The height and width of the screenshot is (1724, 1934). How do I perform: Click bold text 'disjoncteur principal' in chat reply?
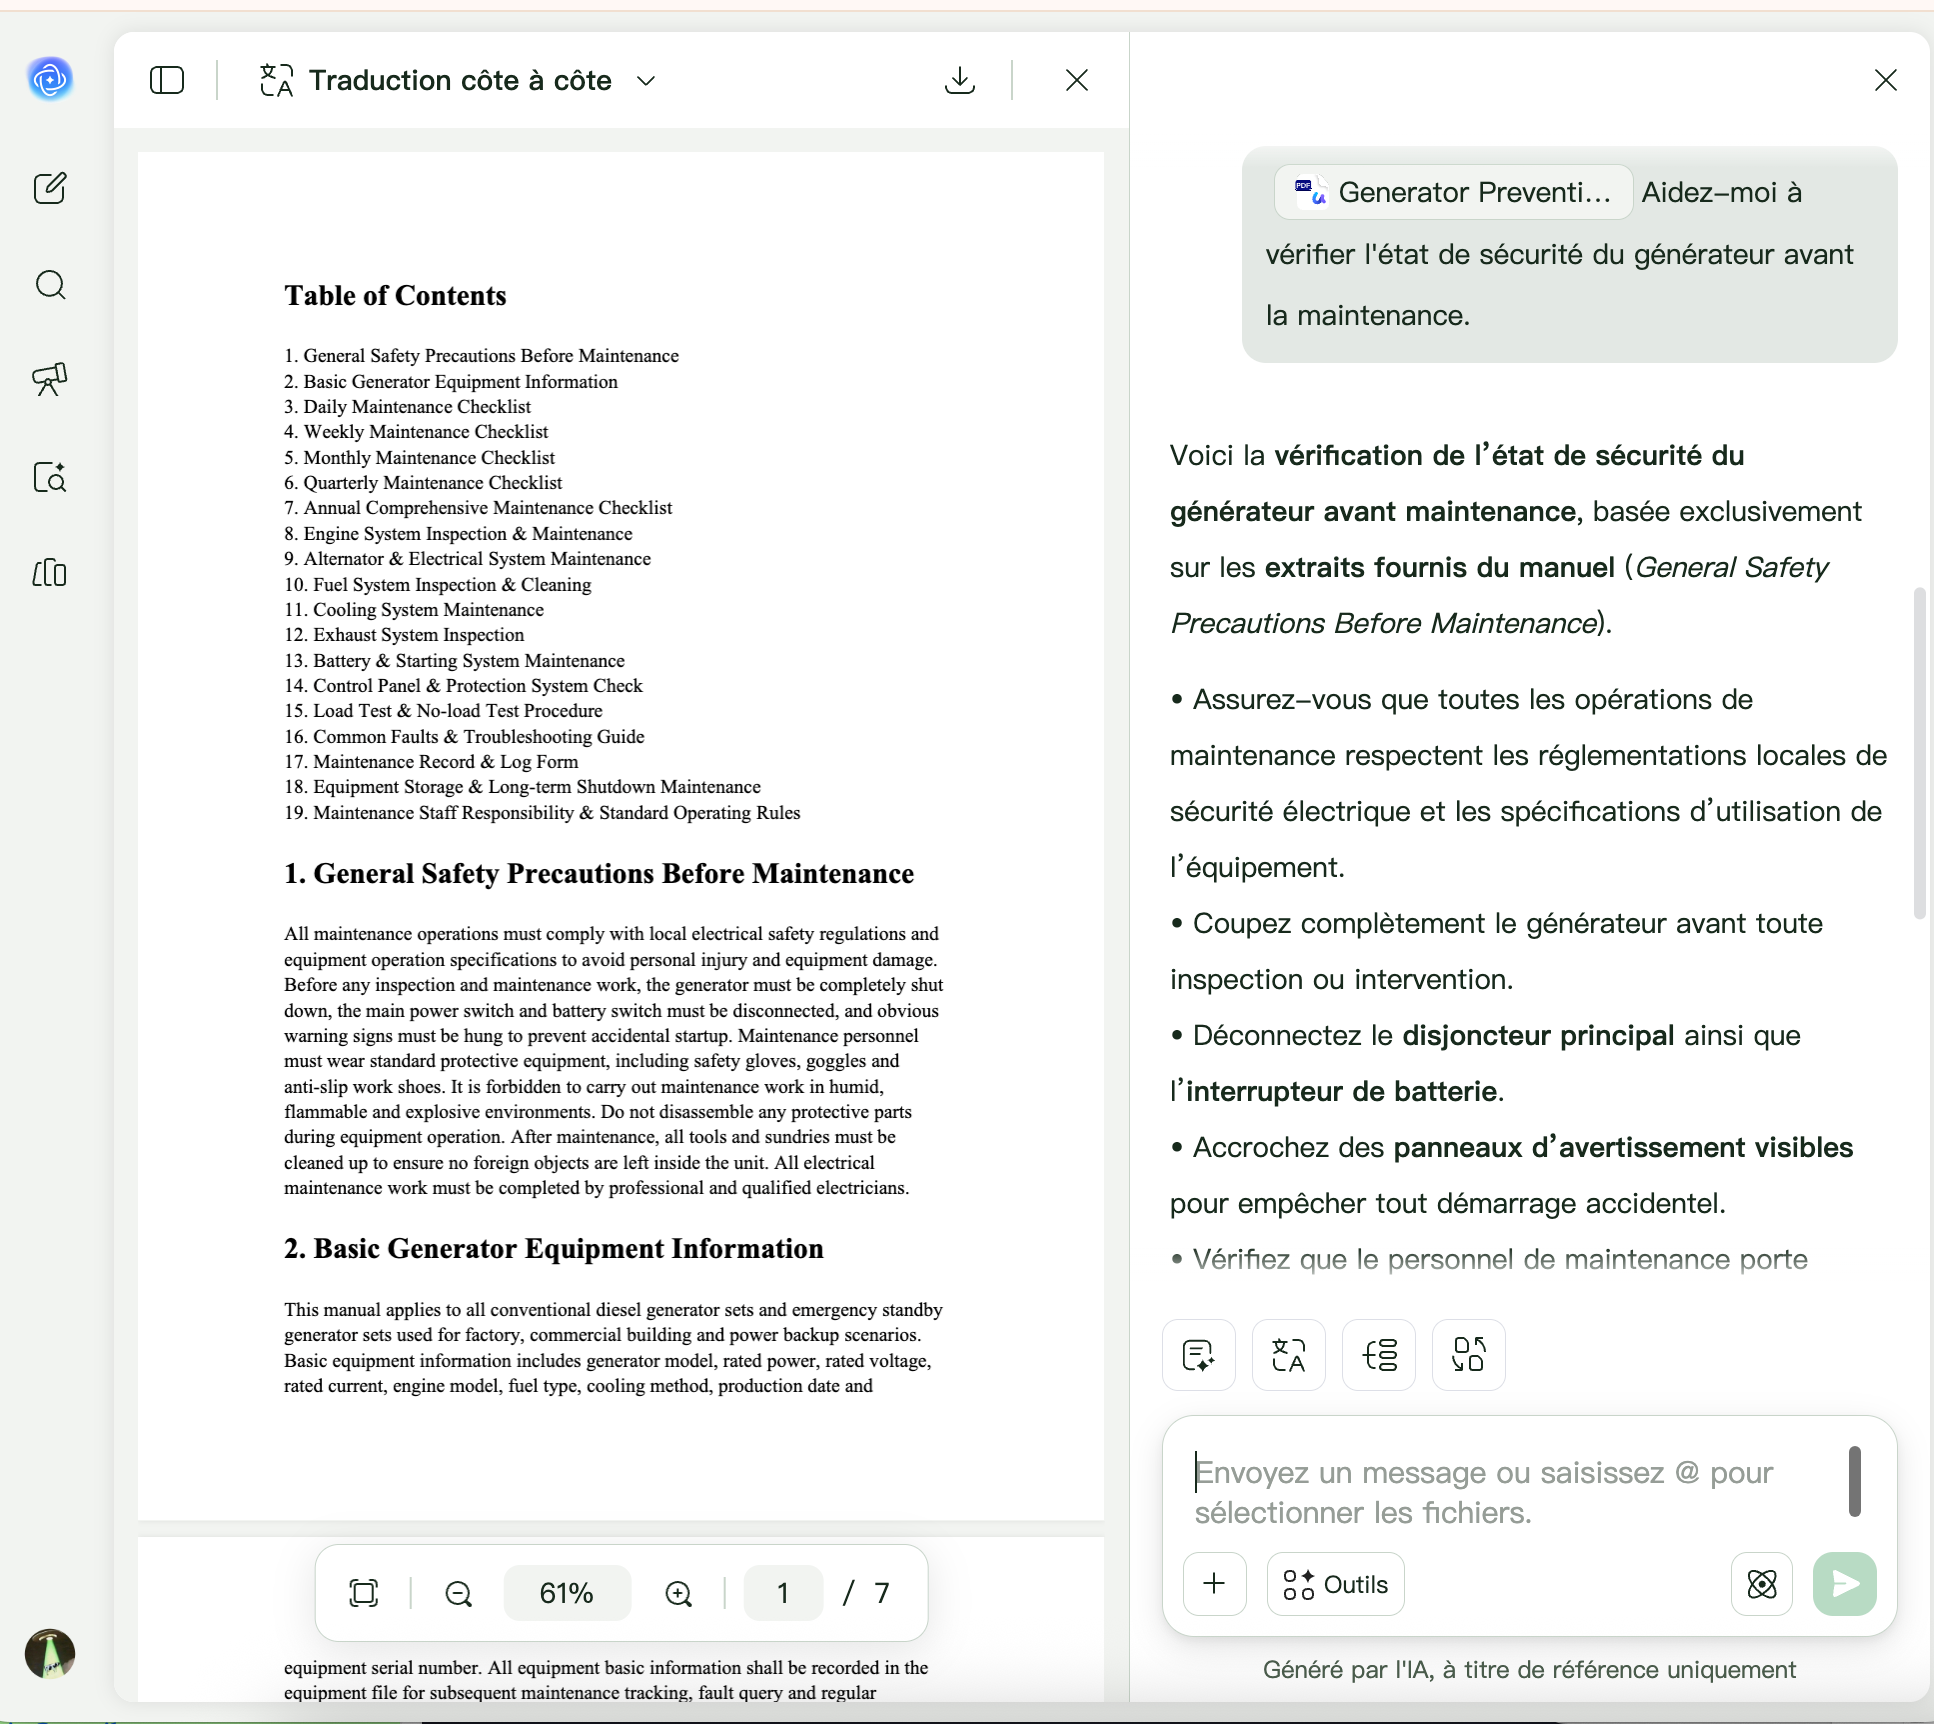1538,1035
